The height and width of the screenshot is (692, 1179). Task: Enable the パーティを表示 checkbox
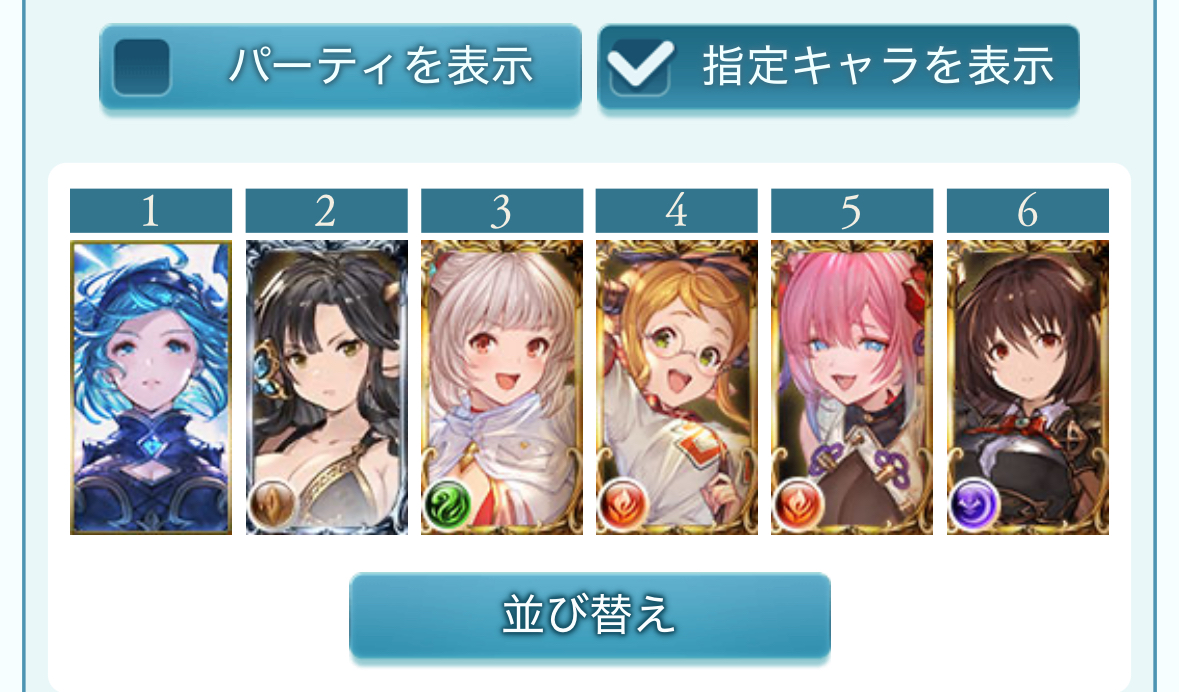(141, 67)
